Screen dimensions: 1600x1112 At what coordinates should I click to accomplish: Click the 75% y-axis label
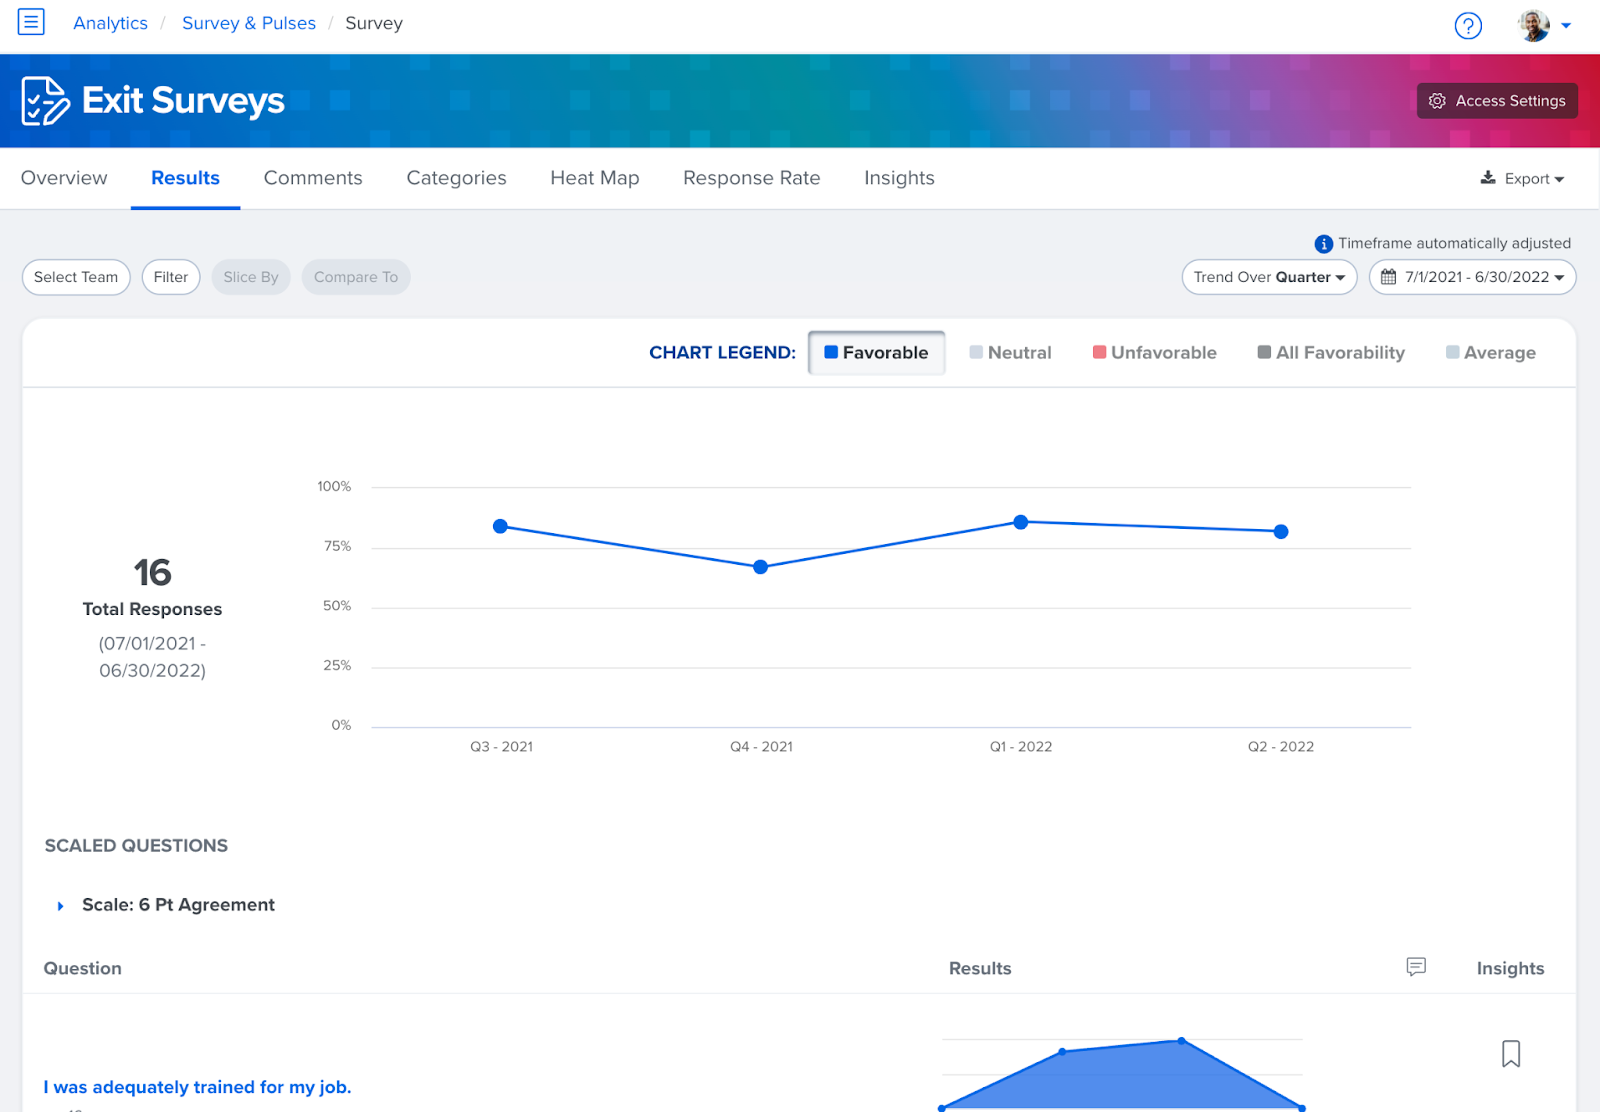[x=337, y=546]
